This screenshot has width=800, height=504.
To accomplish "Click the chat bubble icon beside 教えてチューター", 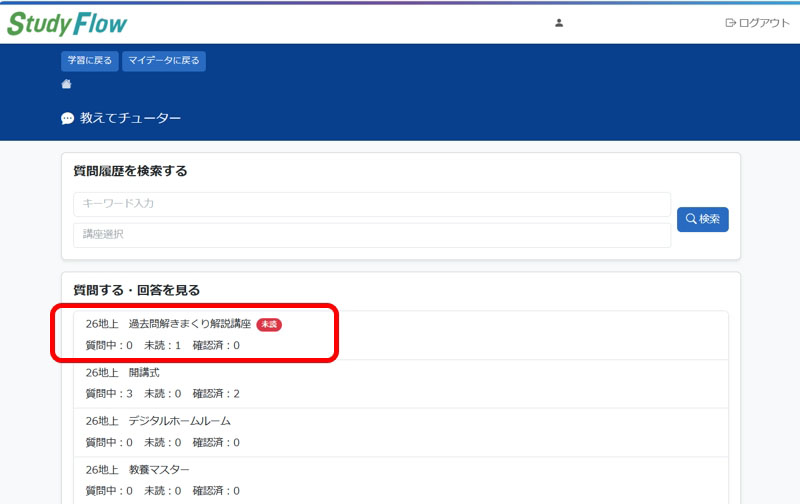I will tap(67, 118).
